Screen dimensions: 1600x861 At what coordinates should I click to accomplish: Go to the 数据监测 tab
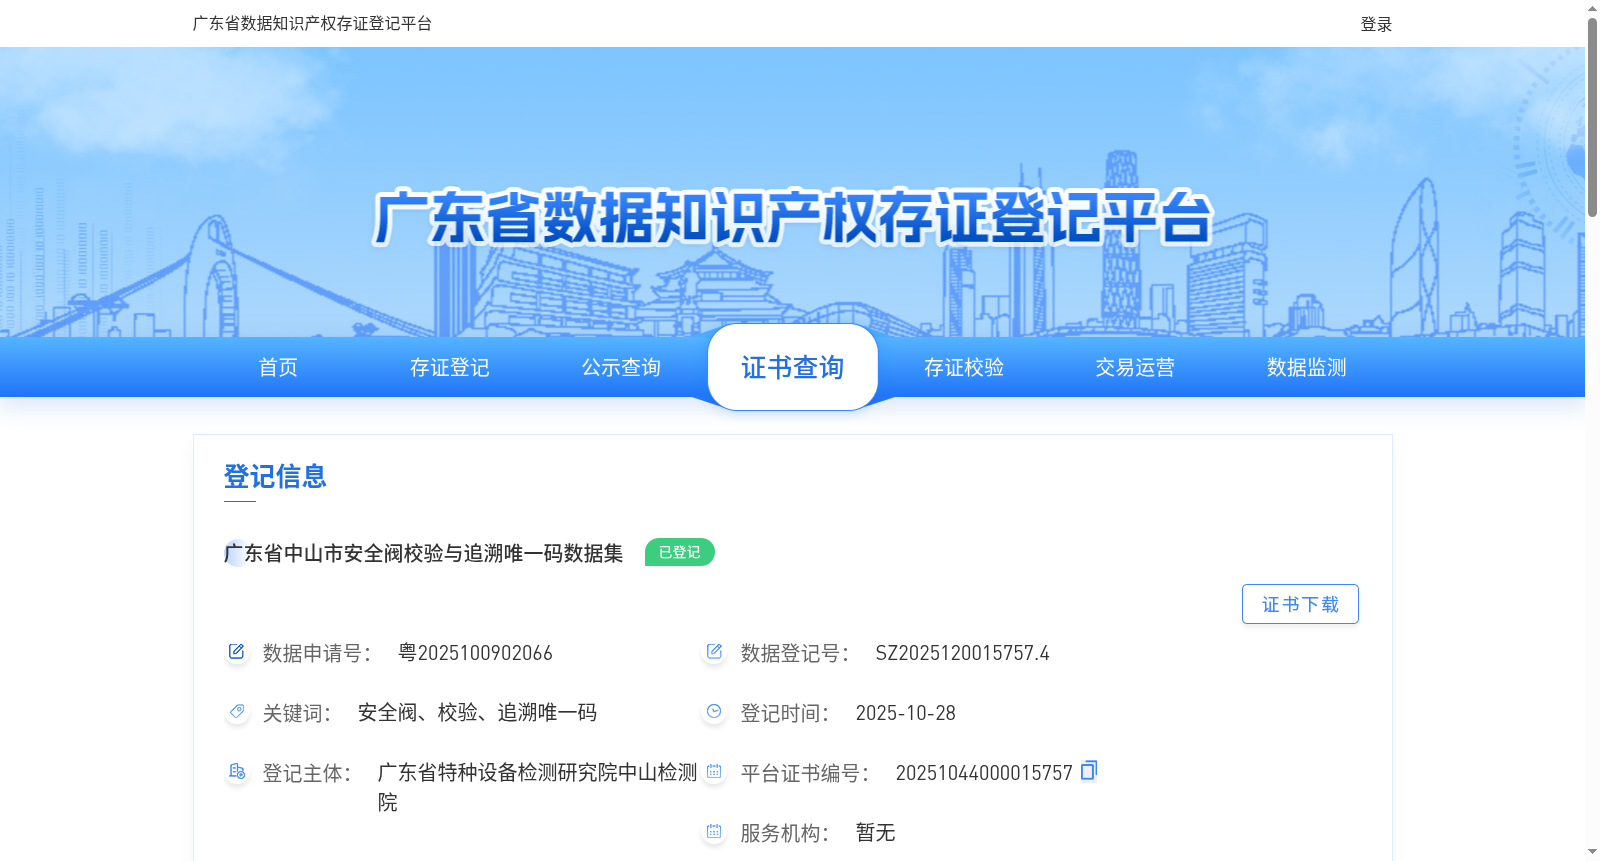[1307, 367]
